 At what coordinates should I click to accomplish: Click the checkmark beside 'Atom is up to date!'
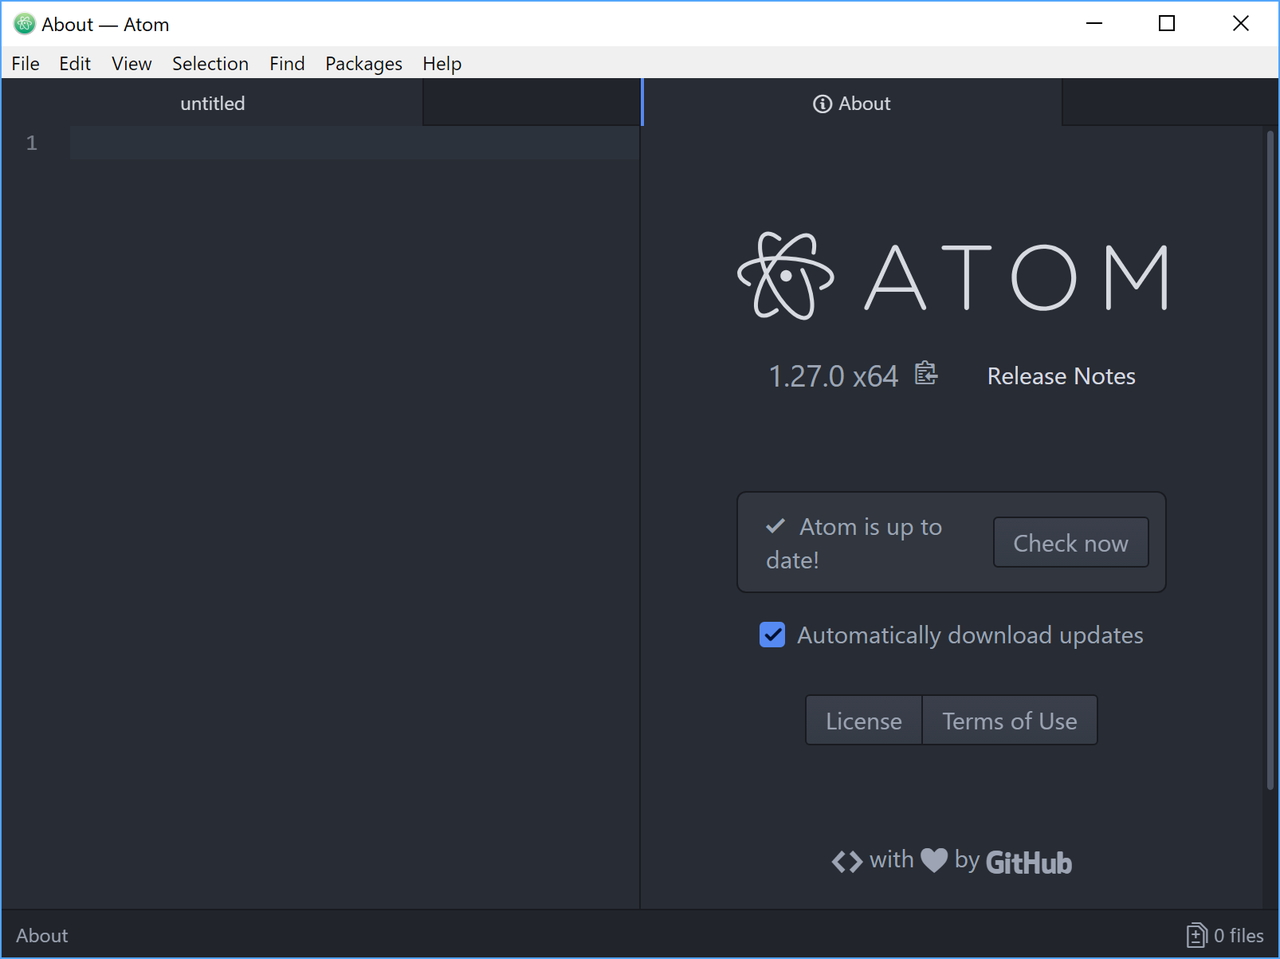pyautogui.click(x=776, y=525)
